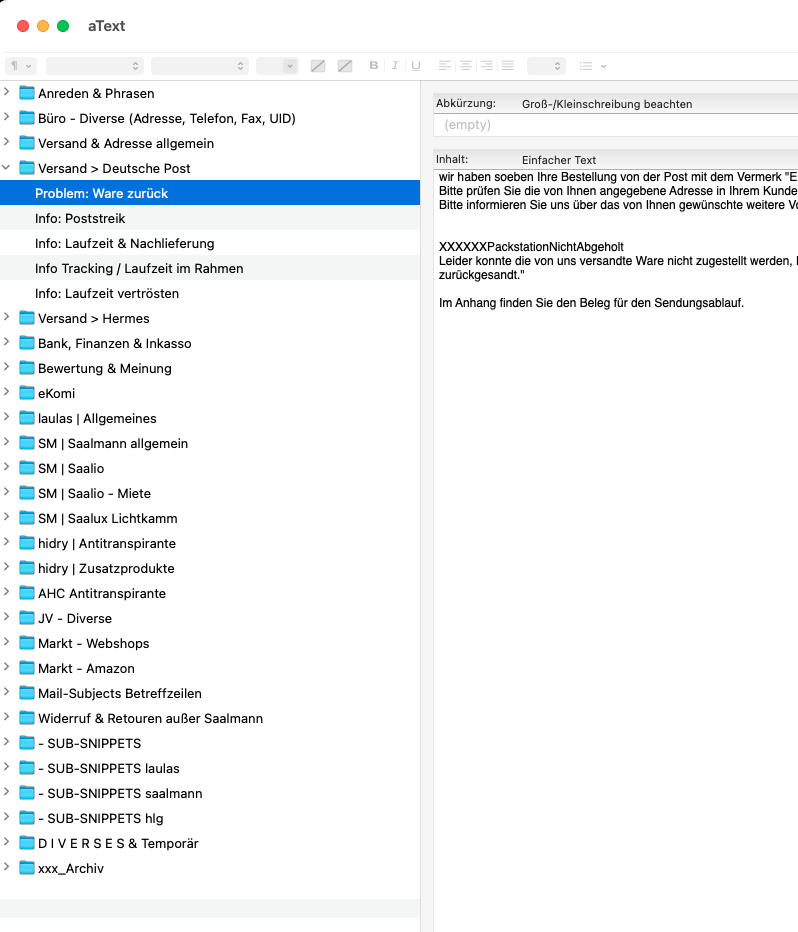Click the eKomi folder icon
Viewport: 798px width, 932px height.
click(x=27, y=393)
